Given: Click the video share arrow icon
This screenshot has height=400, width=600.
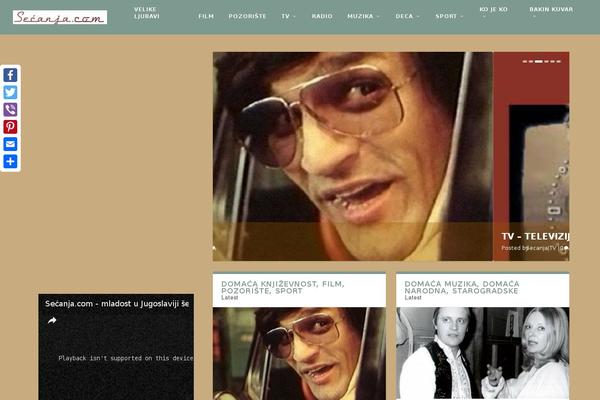Looking at the screenshot, I should 52,320.
